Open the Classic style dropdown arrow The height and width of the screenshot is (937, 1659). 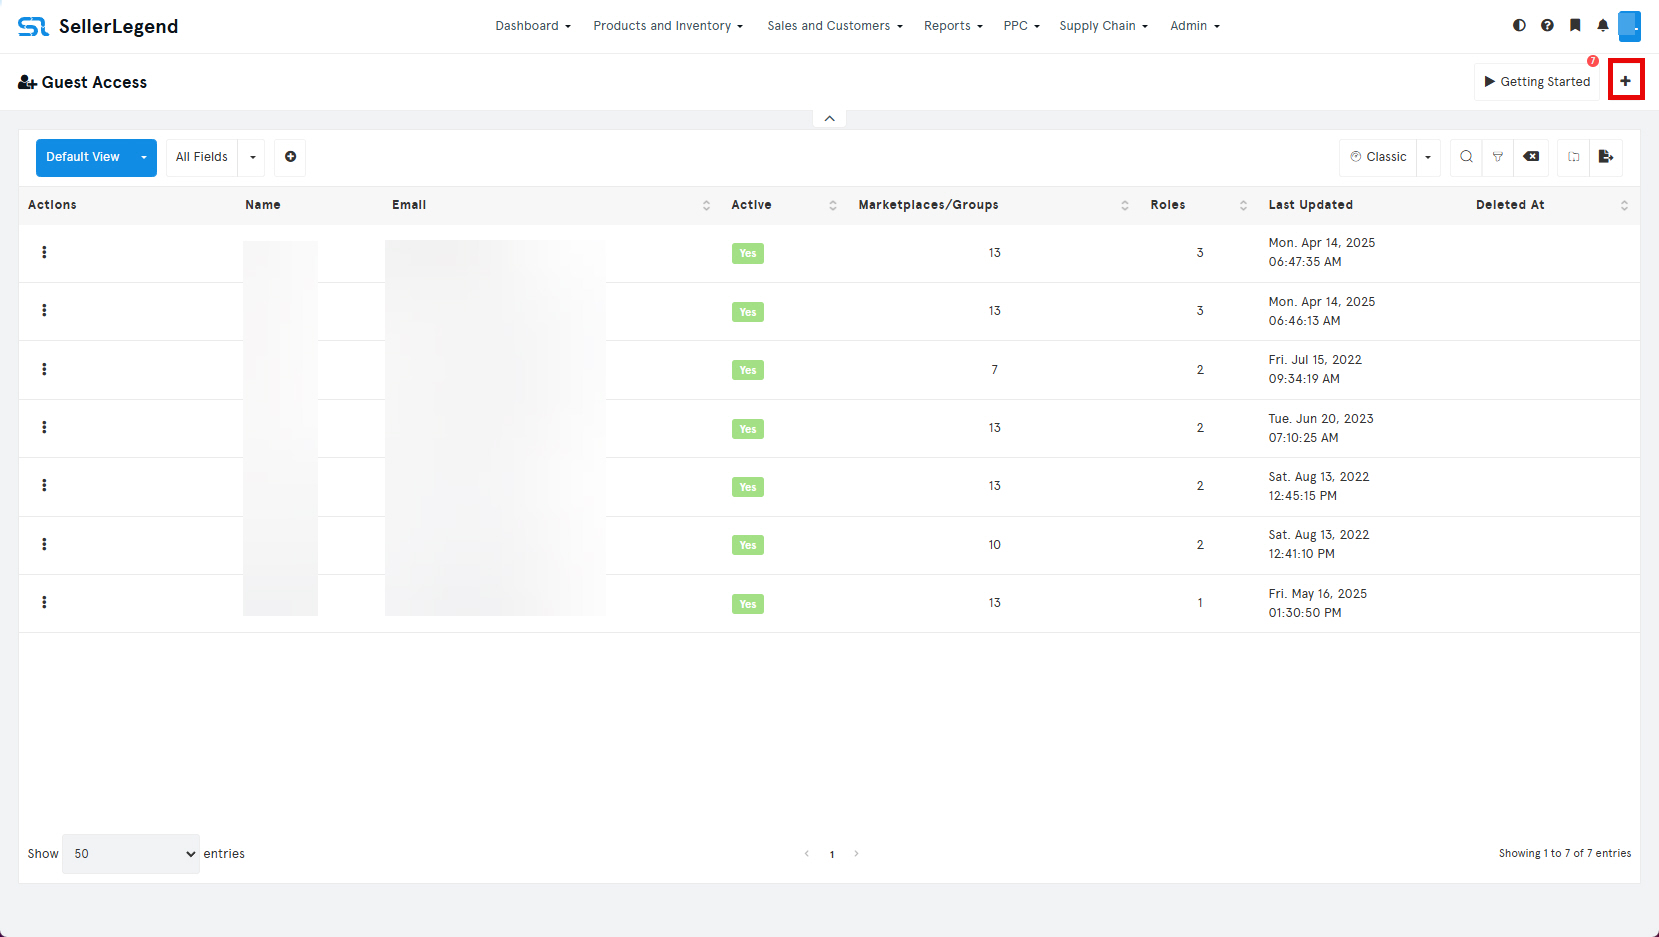(x=1428, y=157)
